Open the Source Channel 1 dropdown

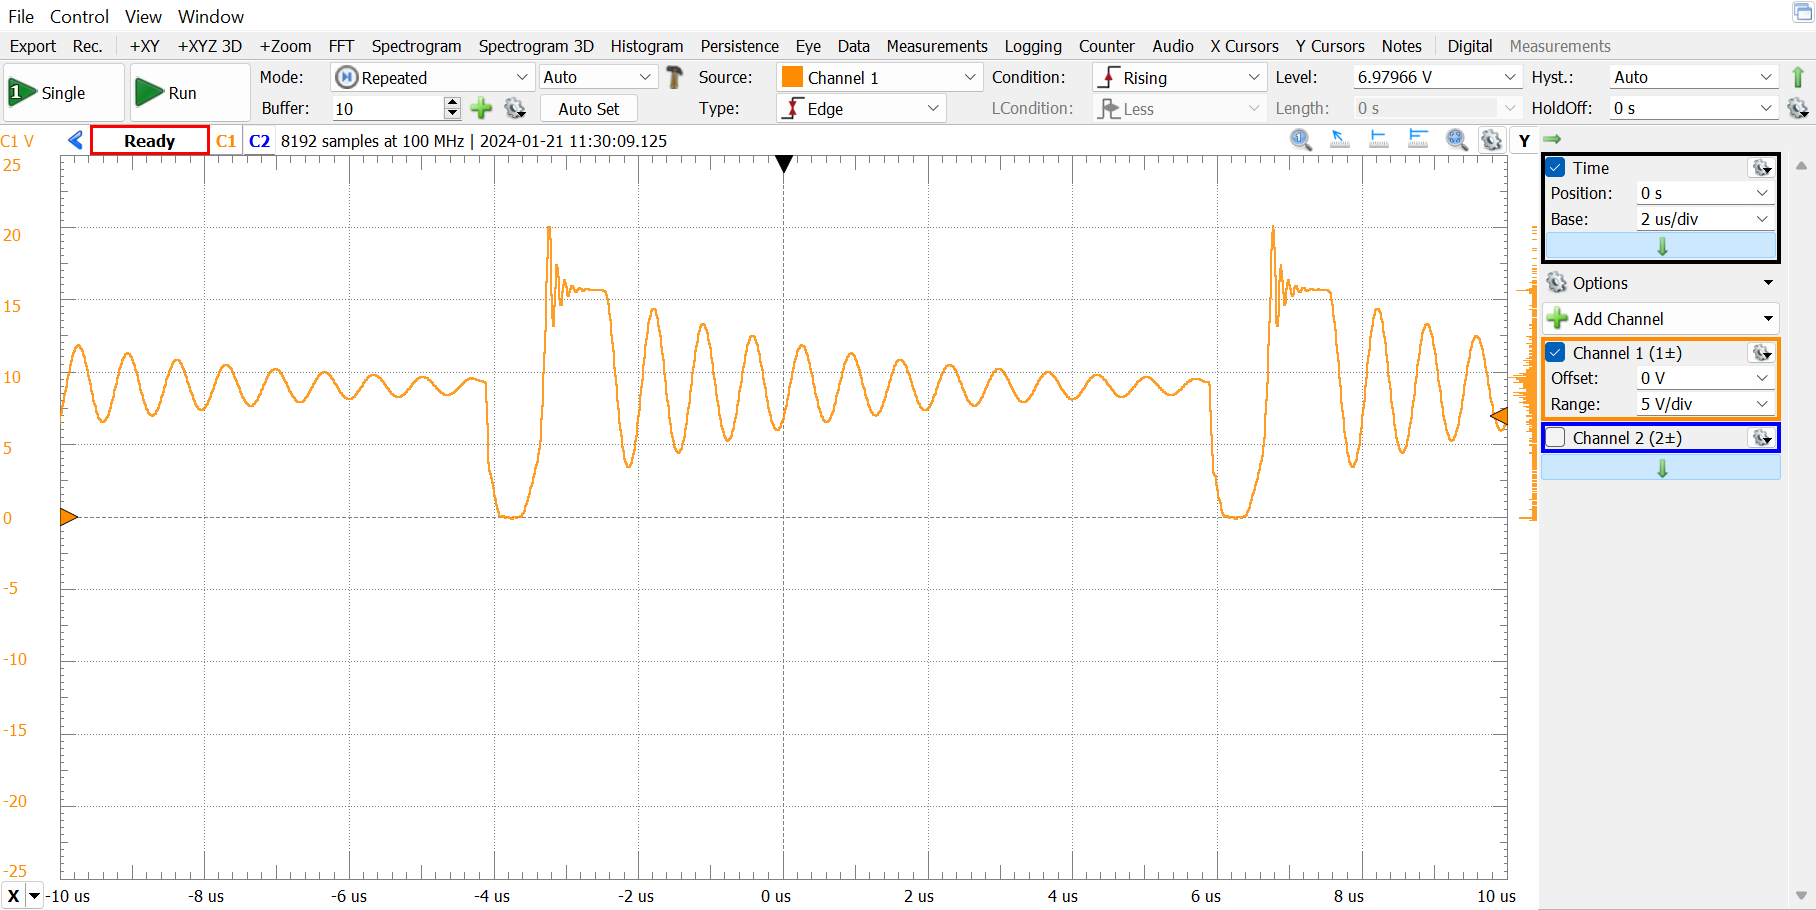pyautogui.click(x=879, y=77)
